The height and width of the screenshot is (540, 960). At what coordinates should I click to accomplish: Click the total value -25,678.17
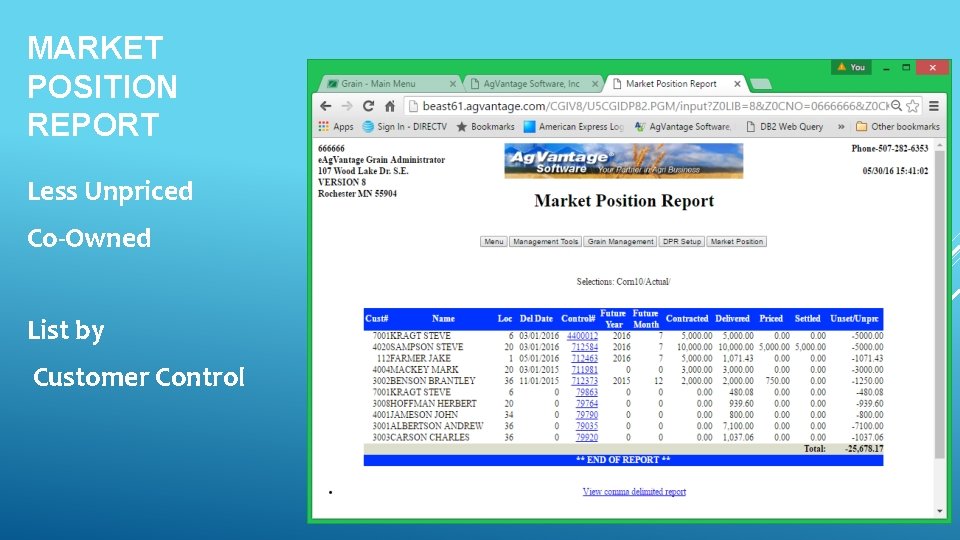tap(864, 449)
